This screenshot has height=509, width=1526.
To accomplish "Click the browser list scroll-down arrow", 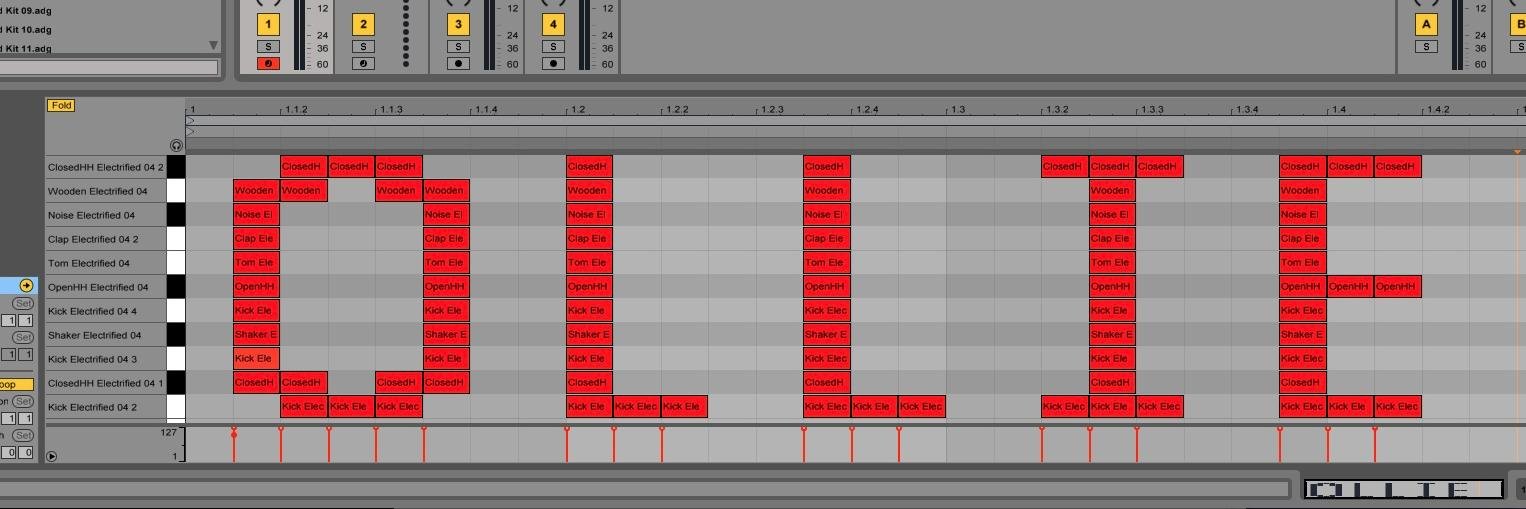I will [213, 45].
